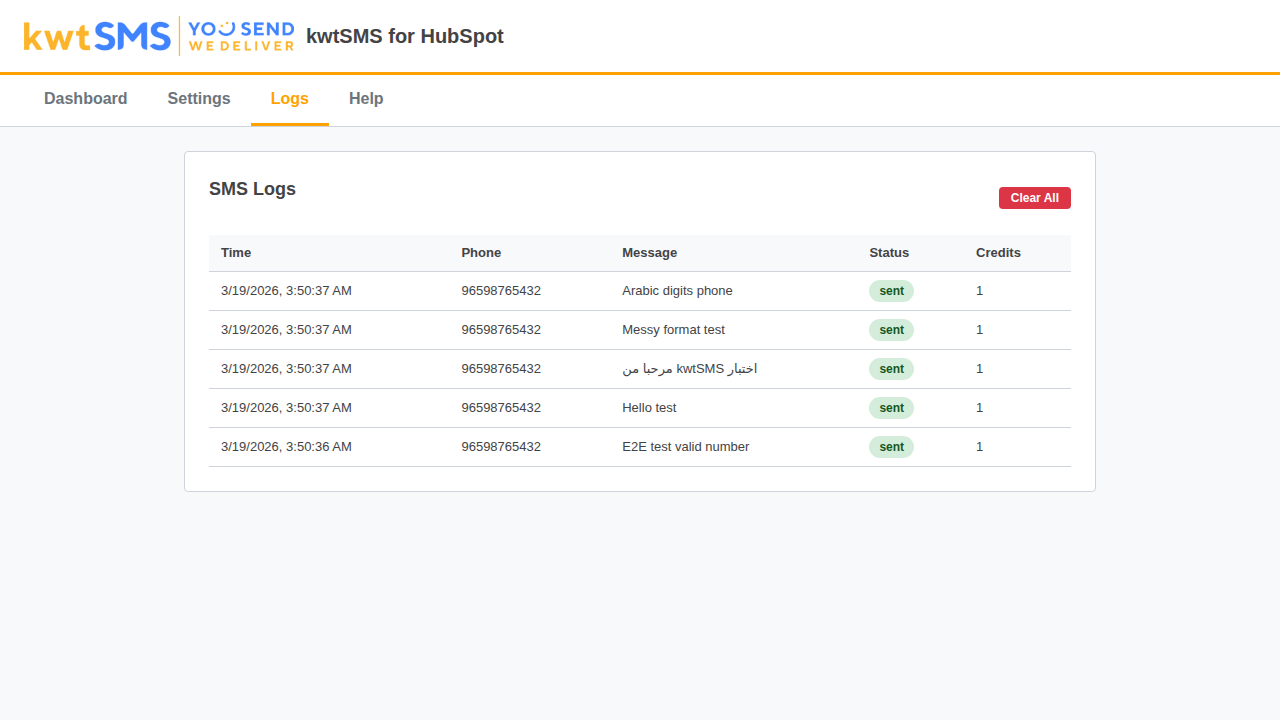Click the 'kwtSMS for HubSpot' title
This screenshot has height=720, width=1280.
405,37
